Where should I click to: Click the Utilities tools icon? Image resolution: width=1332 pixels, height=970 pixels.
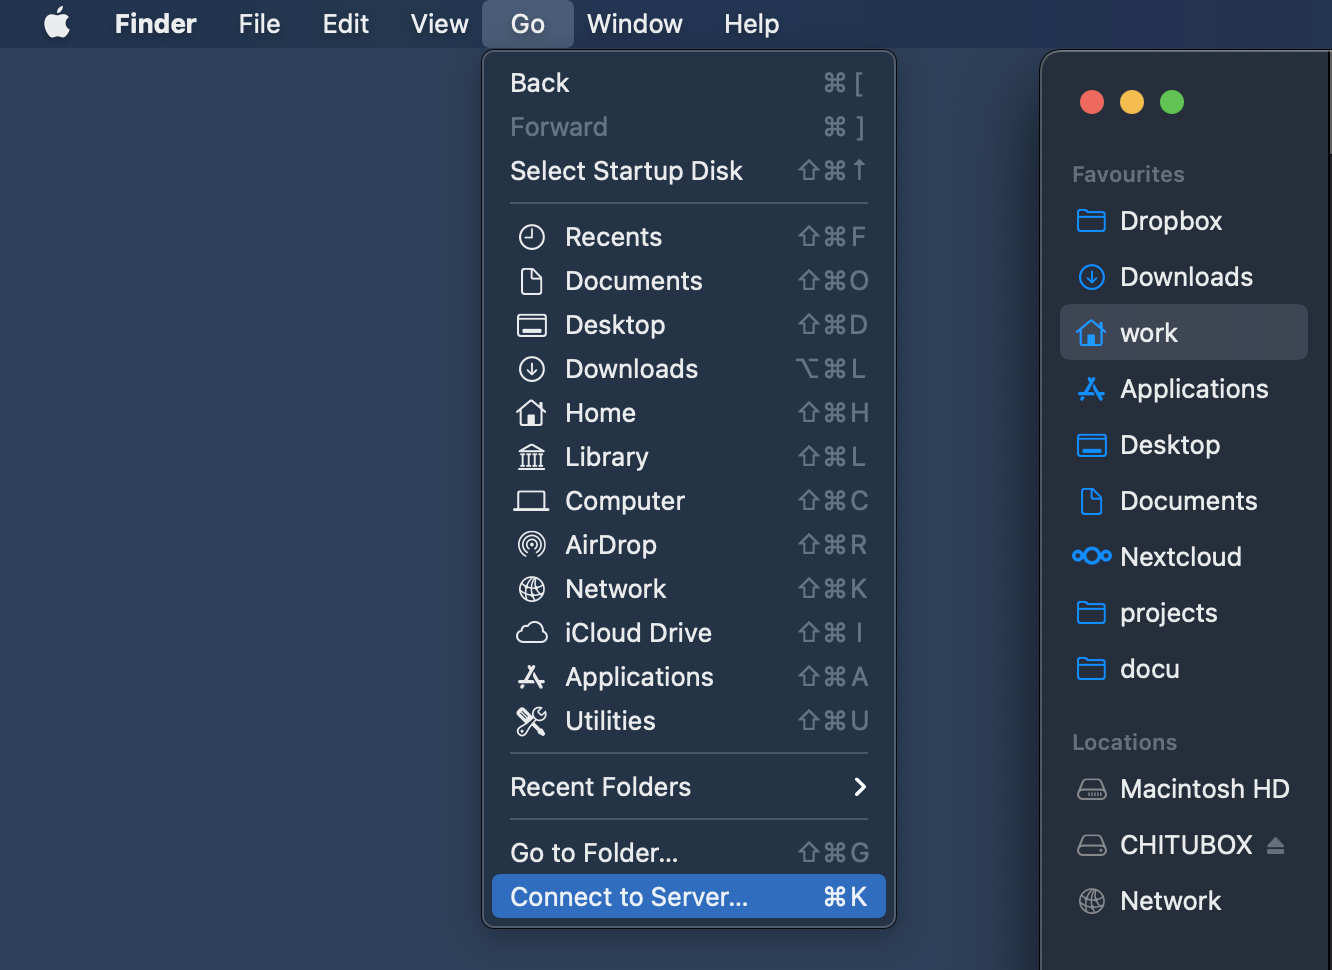pos(532,721)
